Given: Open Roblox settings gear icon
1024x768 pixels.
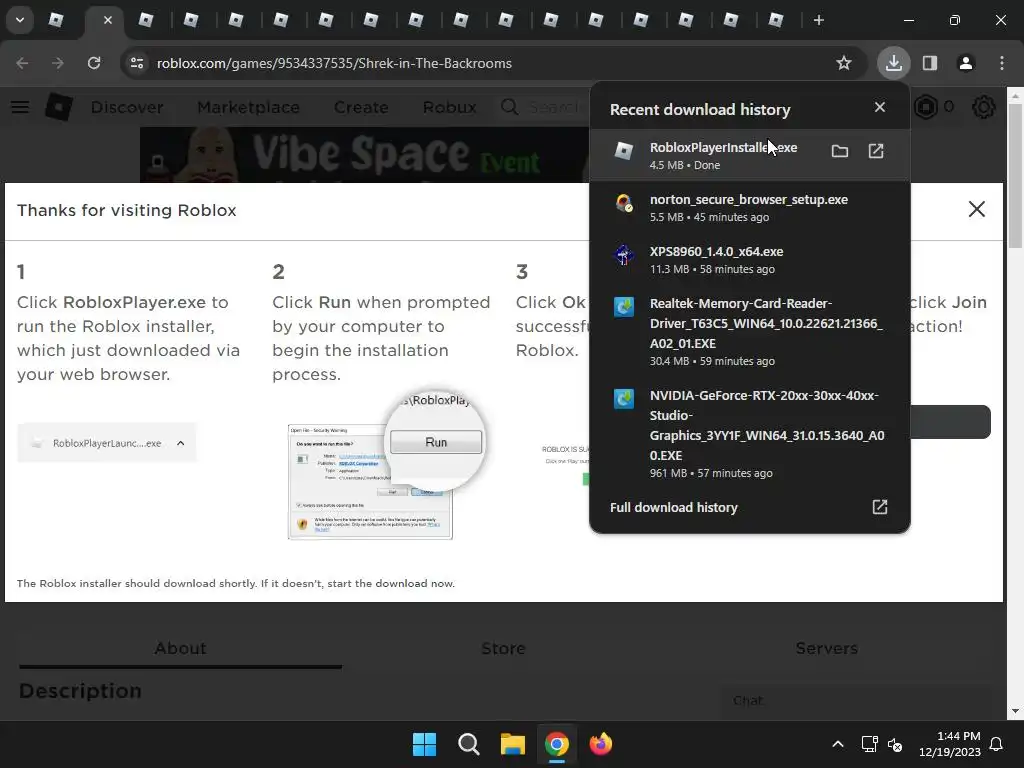Looking at the screenshot, I should (x=984, y=107).
